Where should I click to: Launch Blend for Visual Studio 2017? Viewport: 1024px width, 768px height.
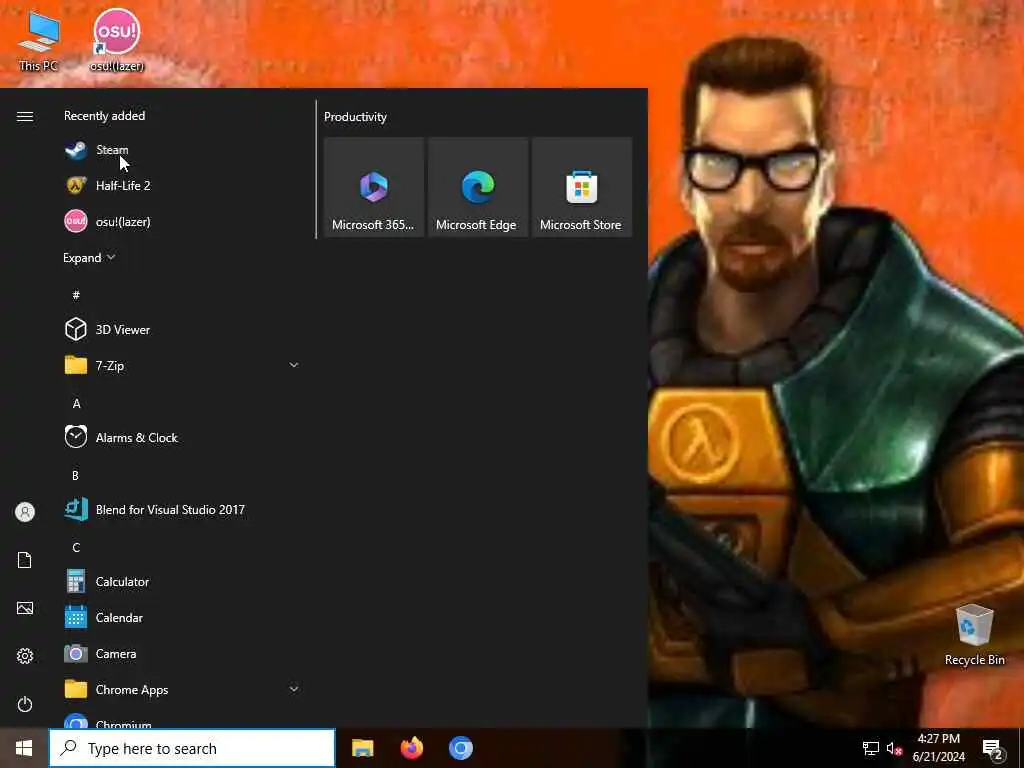182,509
